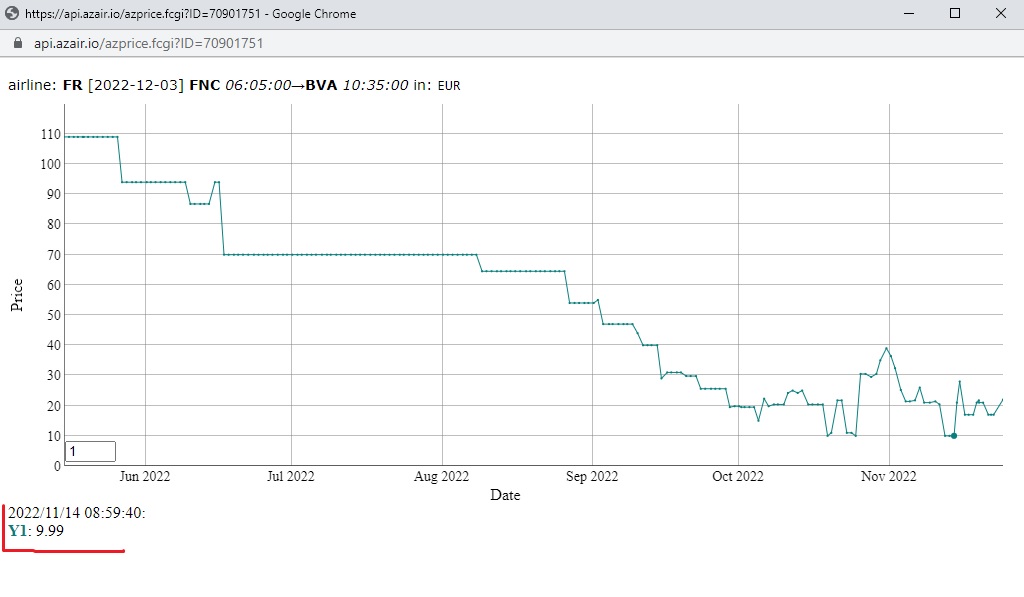Click the 'Nov 2022' axis label
Viewport: 1024px width, 597px height.
[889, 476]
